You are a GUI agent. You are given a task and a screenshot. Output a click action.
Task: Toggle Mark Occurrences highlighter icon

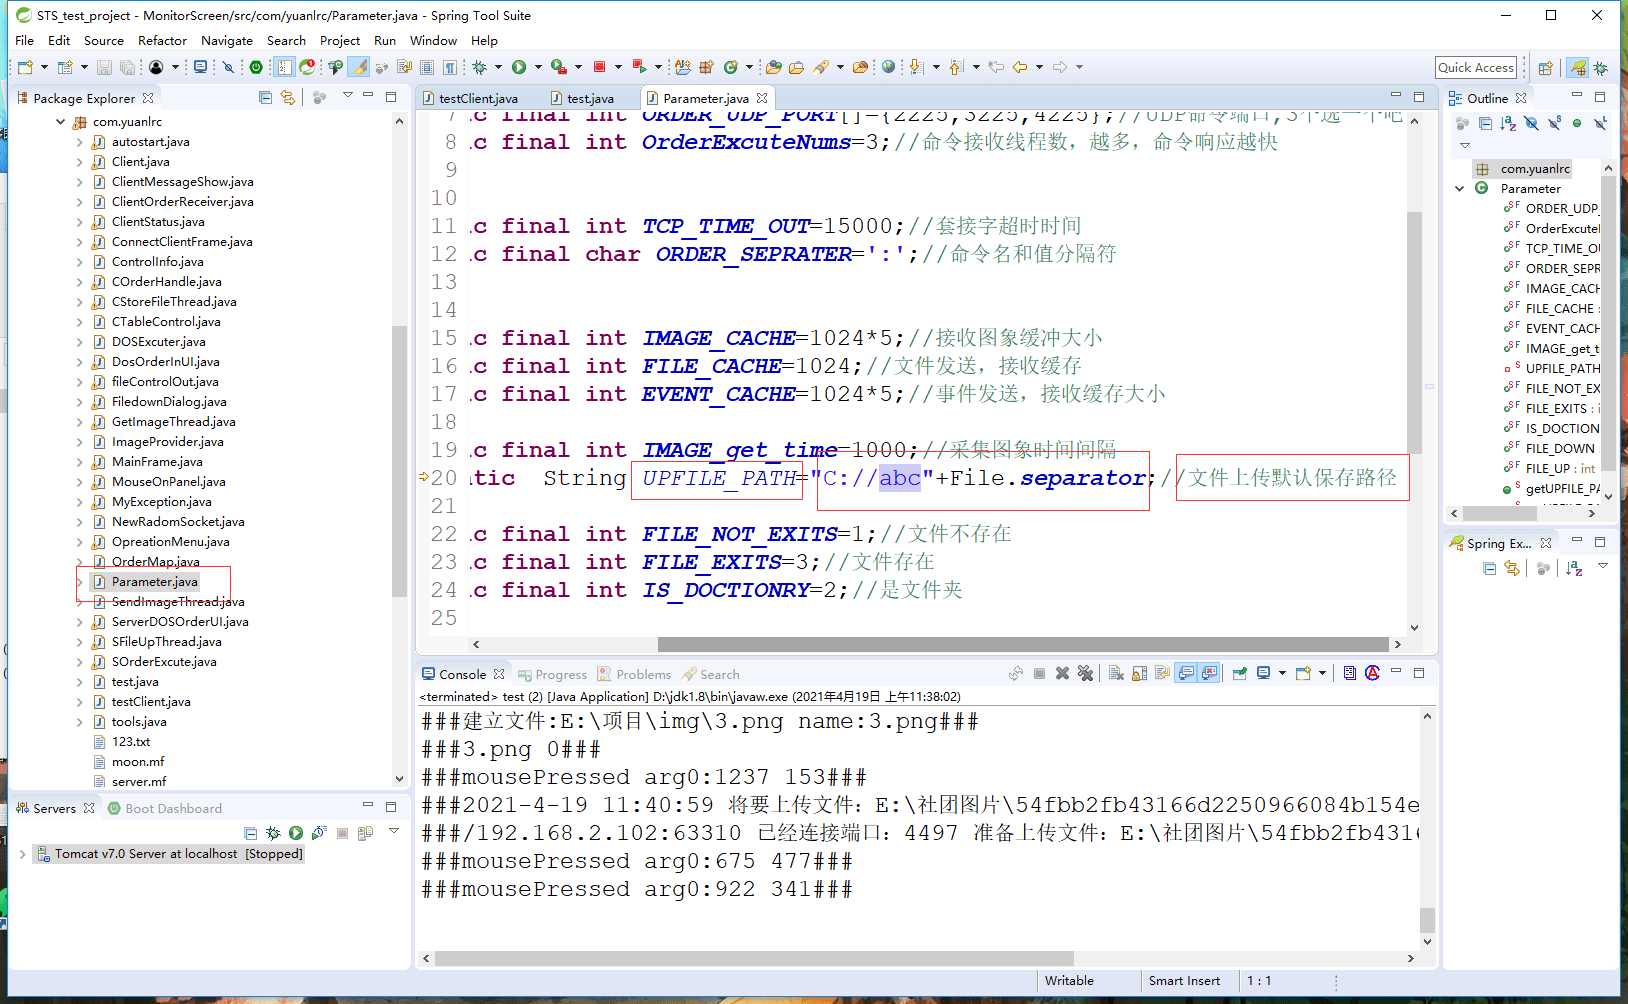point(358,67)
